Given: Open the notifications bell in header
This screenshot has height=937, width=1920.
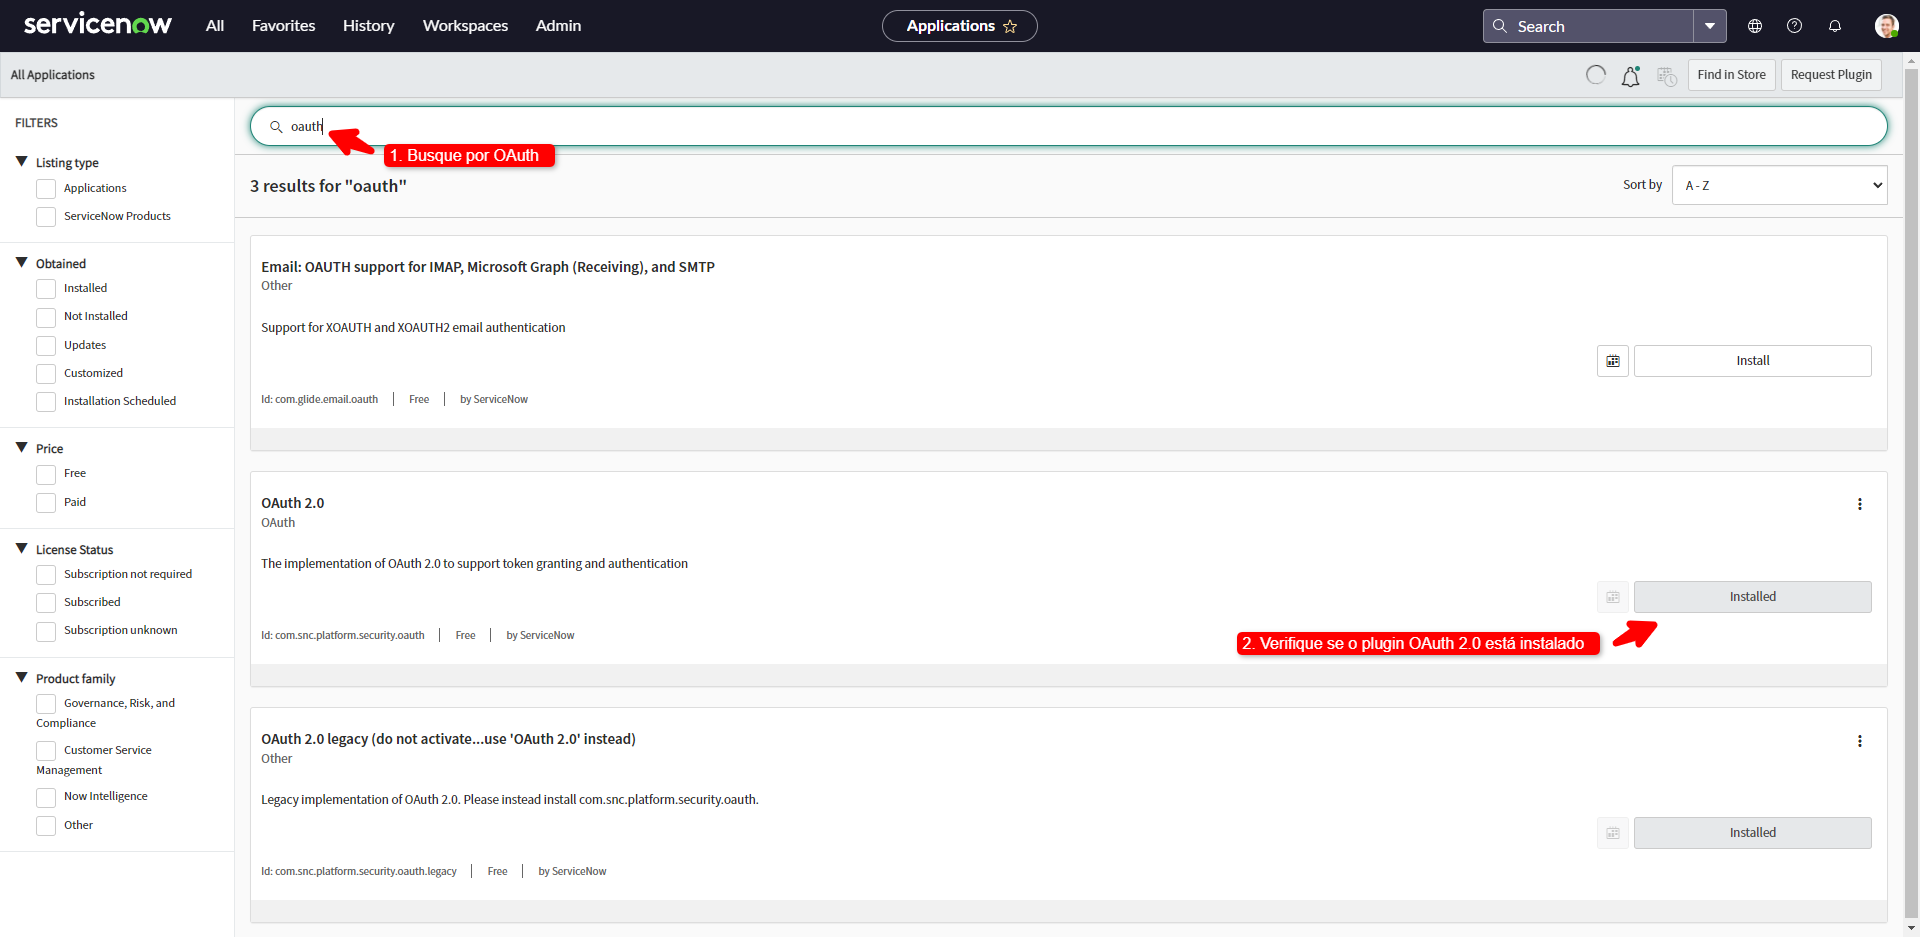Looking at the screenshot, I should (1835, 26).
